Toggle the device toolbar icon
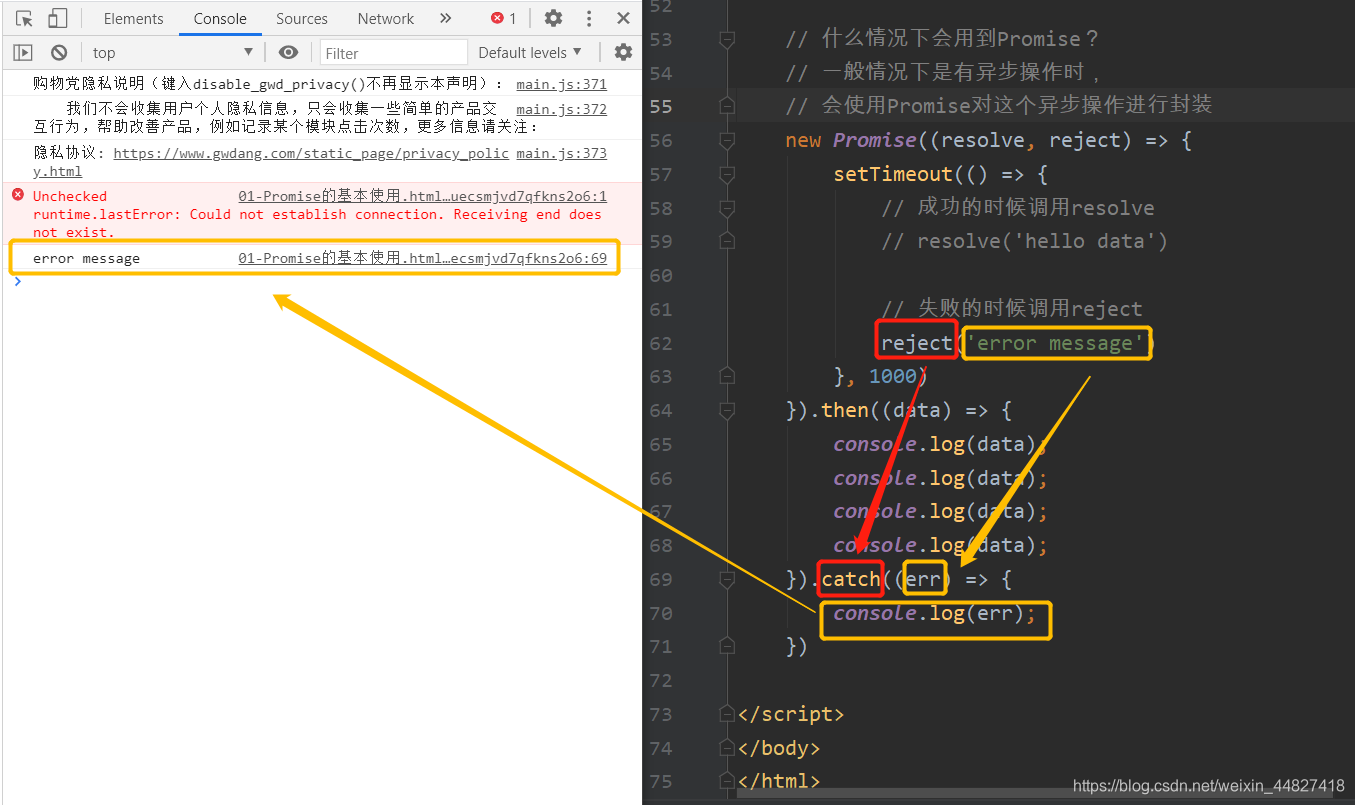Image resolution: width=1355 pixels, height=805 pixels. pyautogui.click(x=57, y=18)
